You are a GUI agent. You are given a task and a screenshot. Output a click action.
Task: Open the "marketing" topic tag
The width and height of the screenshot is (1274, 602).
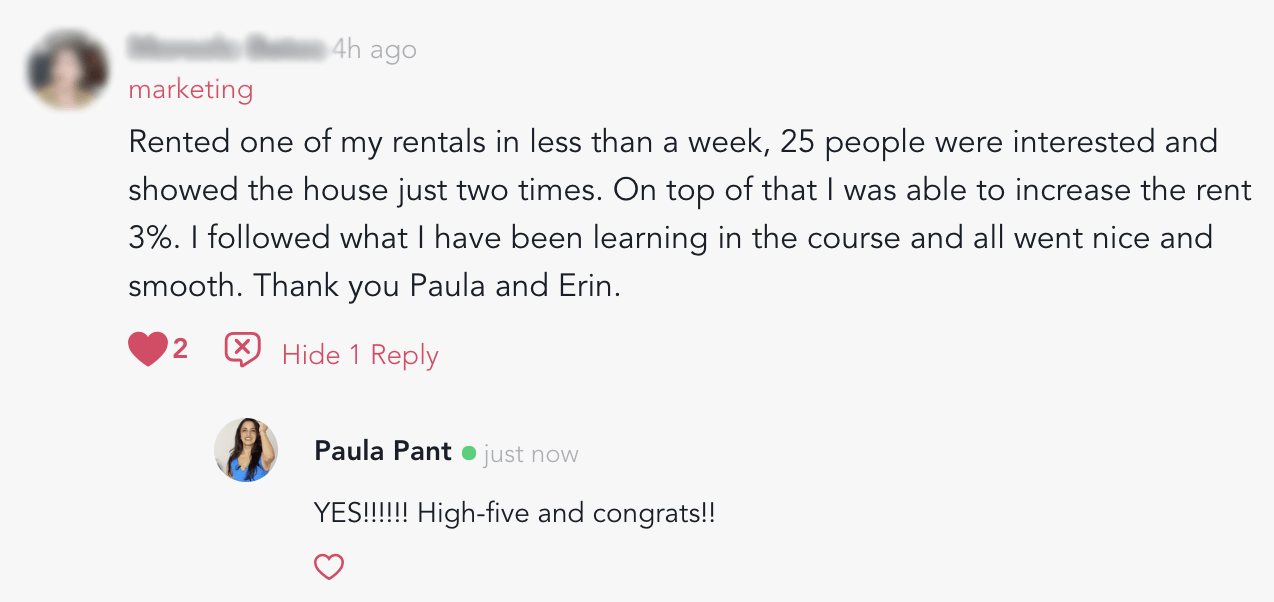pyautogui.click(x=190, y=90)
